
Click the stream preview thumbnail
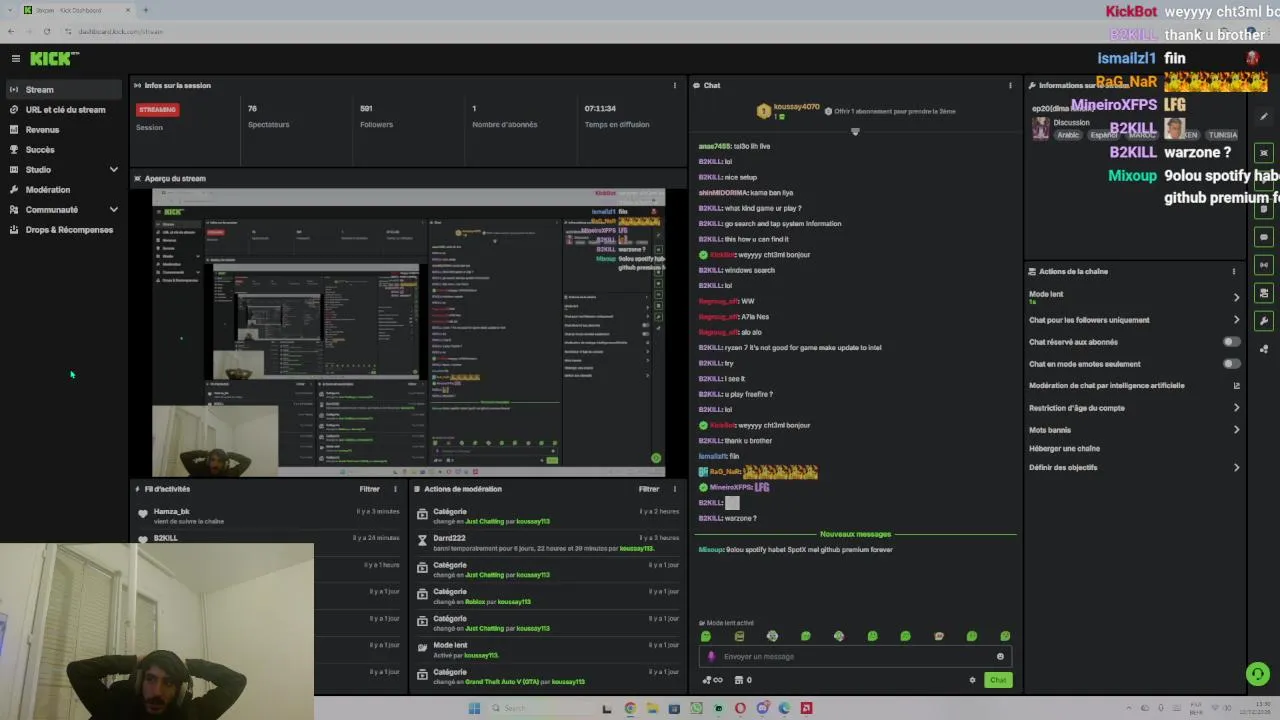(x=408, y=332)
